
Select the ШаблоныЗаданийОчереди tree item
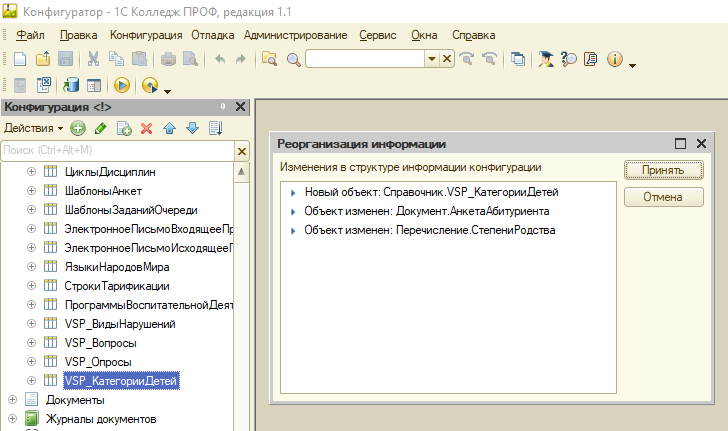[131, 210]
